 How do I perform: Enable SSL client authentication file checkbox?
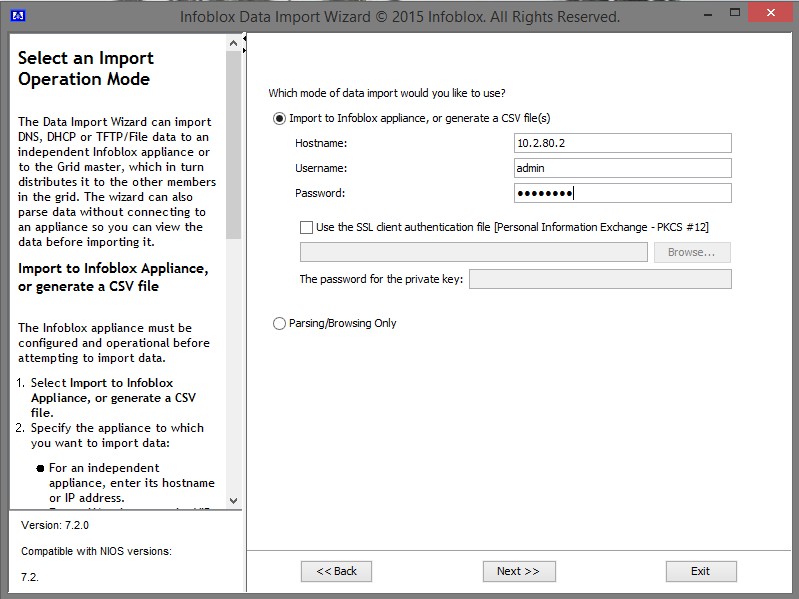point(306,227)
